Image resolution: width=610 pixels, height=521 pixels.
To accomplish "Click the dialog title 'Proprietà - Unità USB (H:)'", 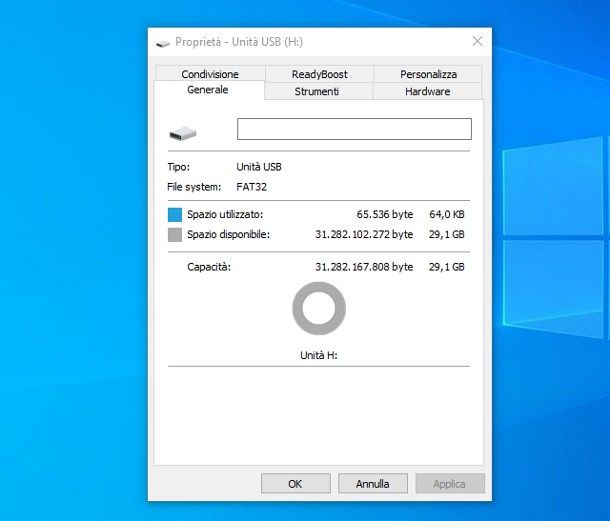I will 239,42.
